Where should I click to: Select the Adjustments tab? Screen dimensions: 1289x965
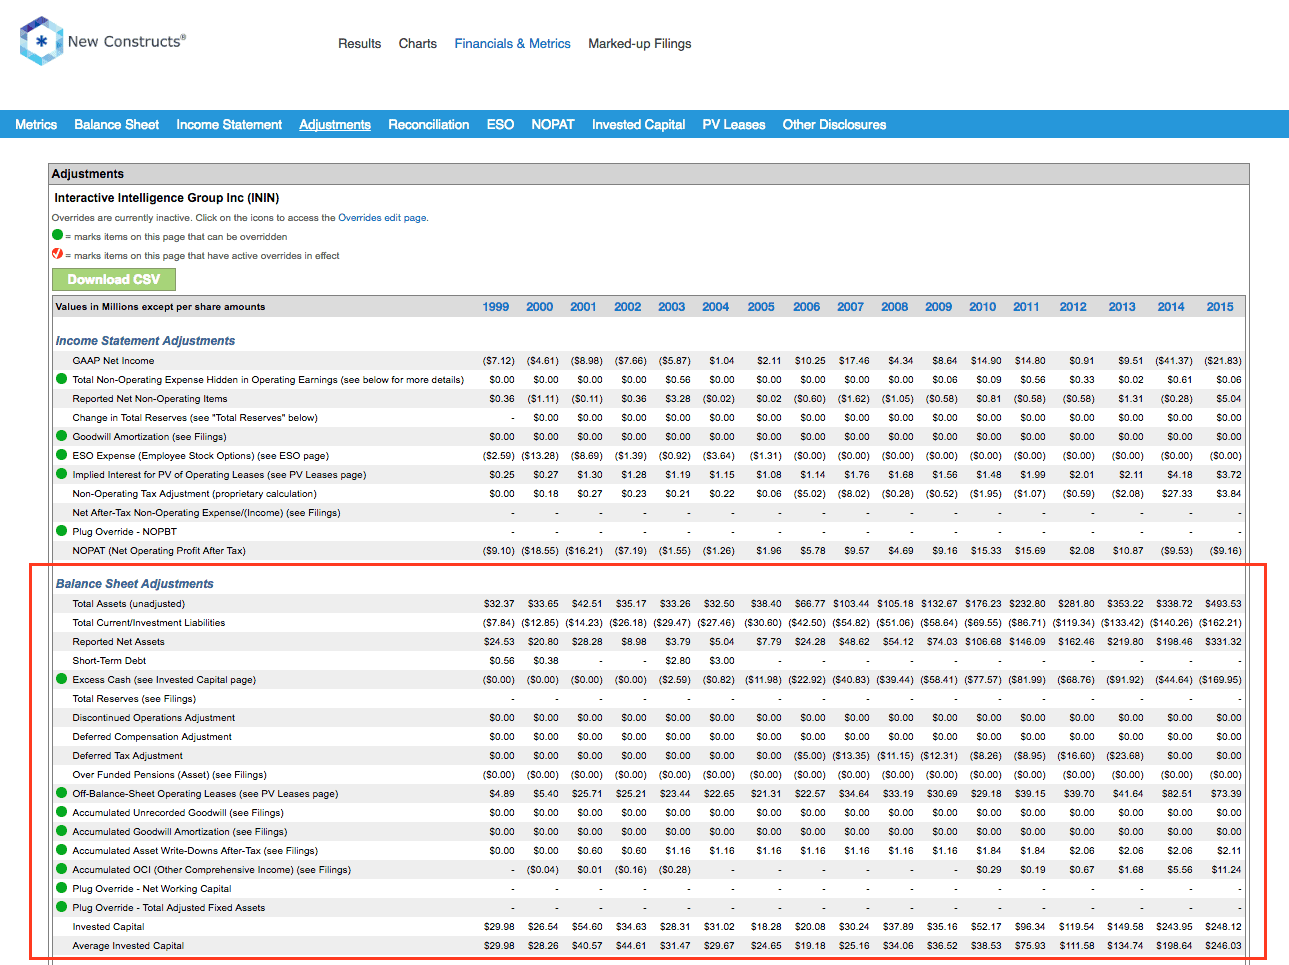point(335,125)
